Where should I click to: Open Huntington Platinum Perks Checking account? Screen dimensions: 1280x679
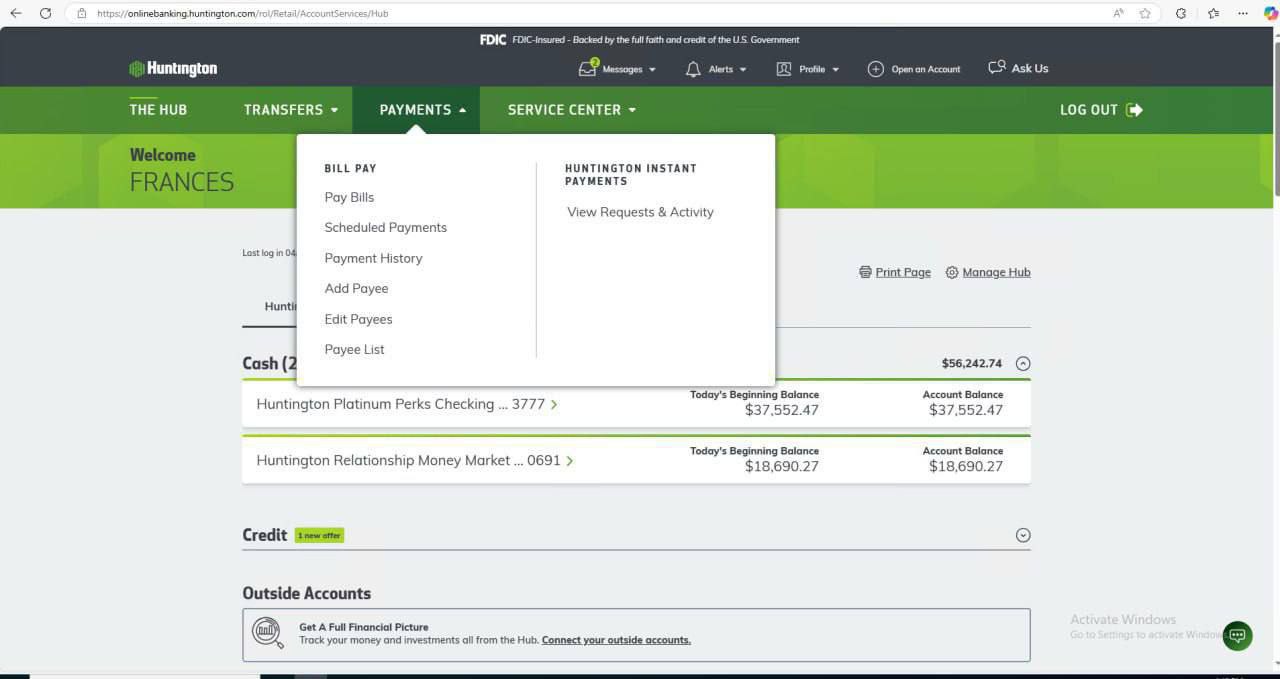(x=401, y=404)
